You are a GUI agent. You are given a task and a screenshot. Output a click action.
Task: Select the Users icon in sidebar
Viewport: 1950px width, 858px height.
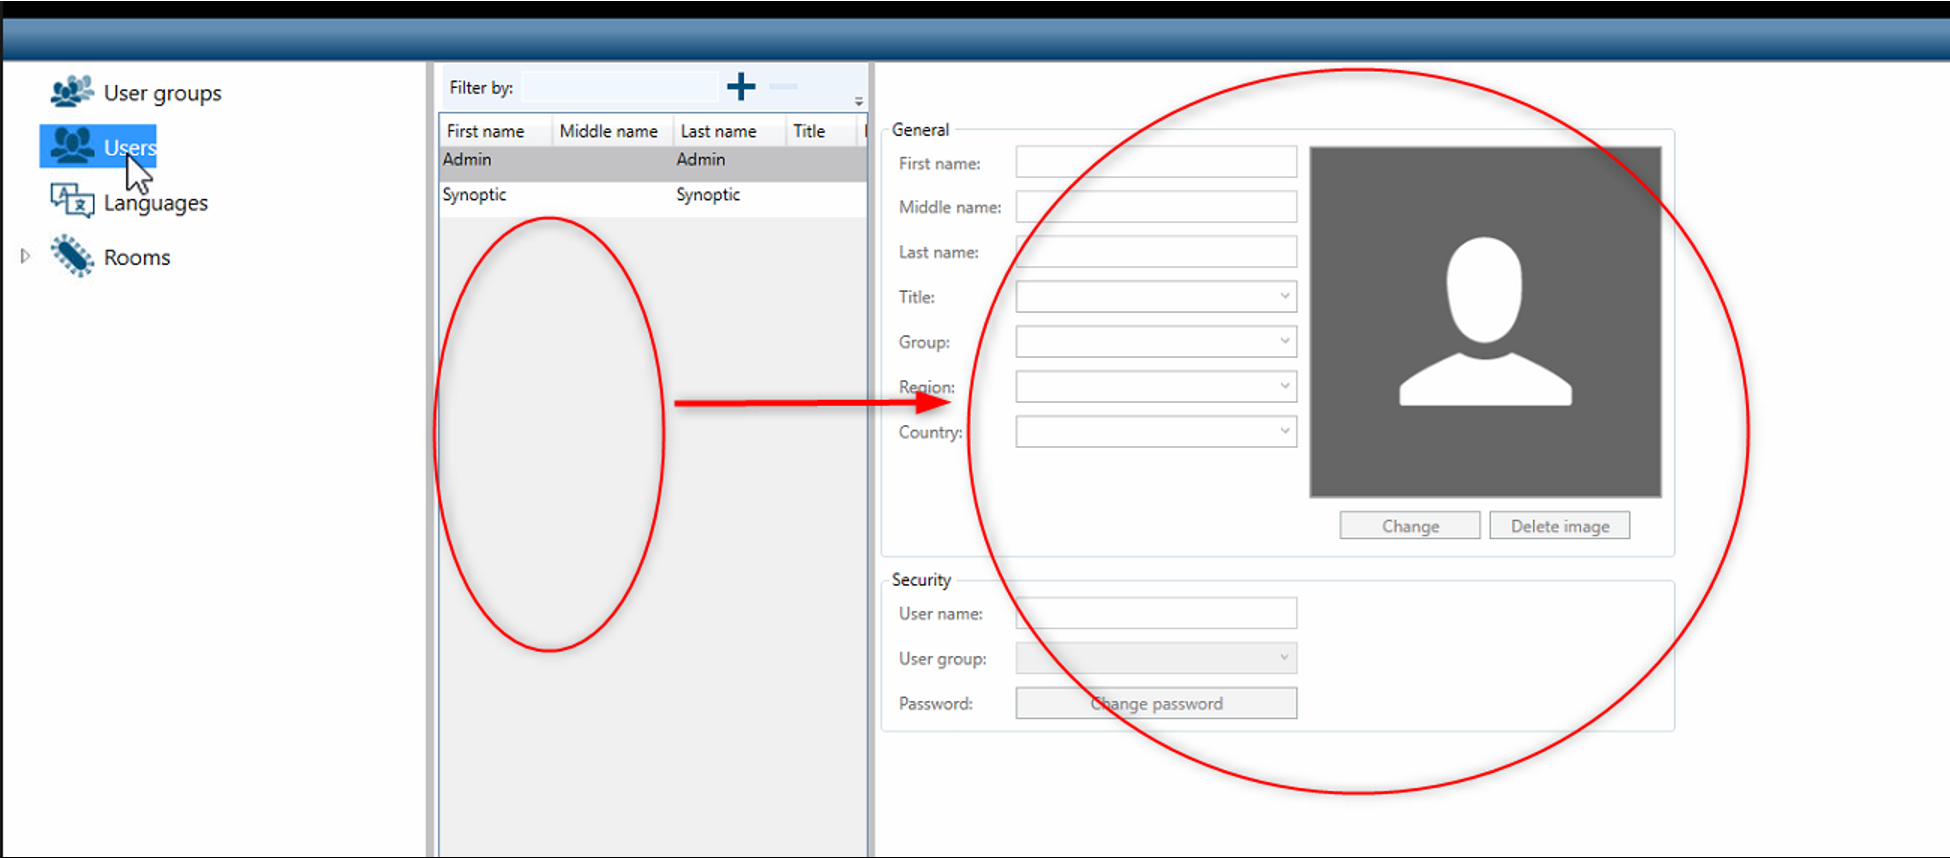coord(72,146)
